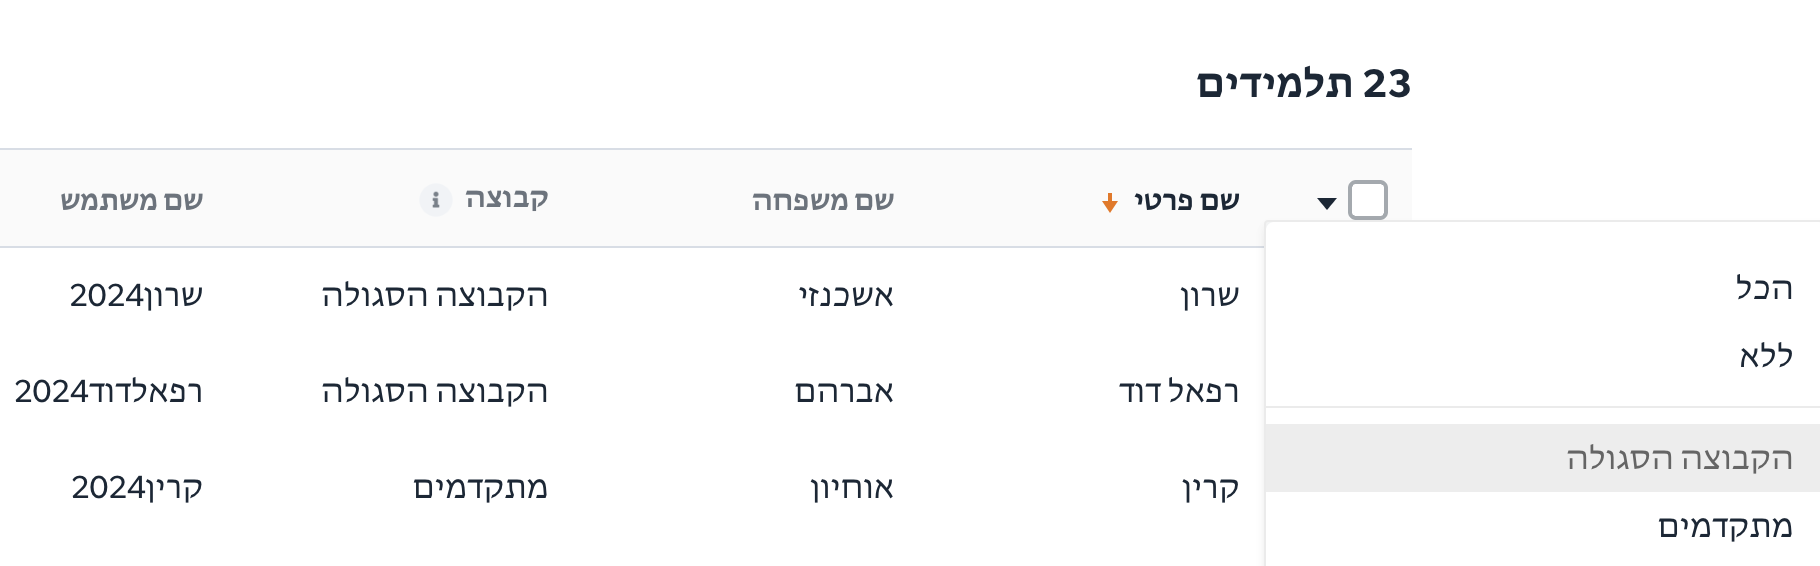Sort by the שם משתמש column header
This screenshot has width=1820, height=566.
point(132,200)
